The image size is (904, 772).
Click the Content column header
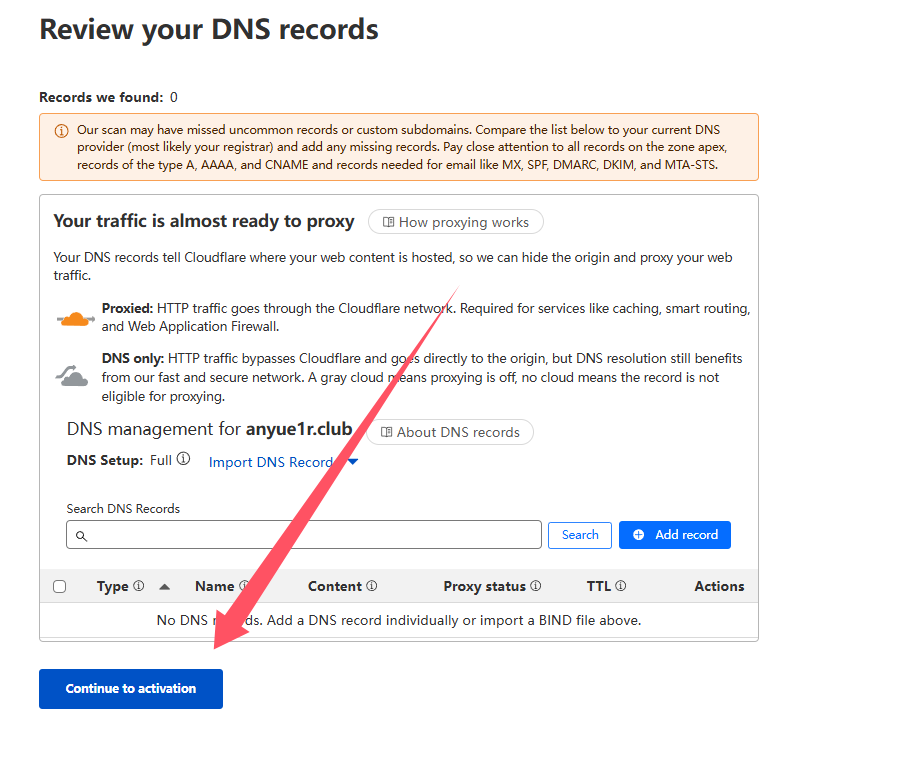click(335, 586)
